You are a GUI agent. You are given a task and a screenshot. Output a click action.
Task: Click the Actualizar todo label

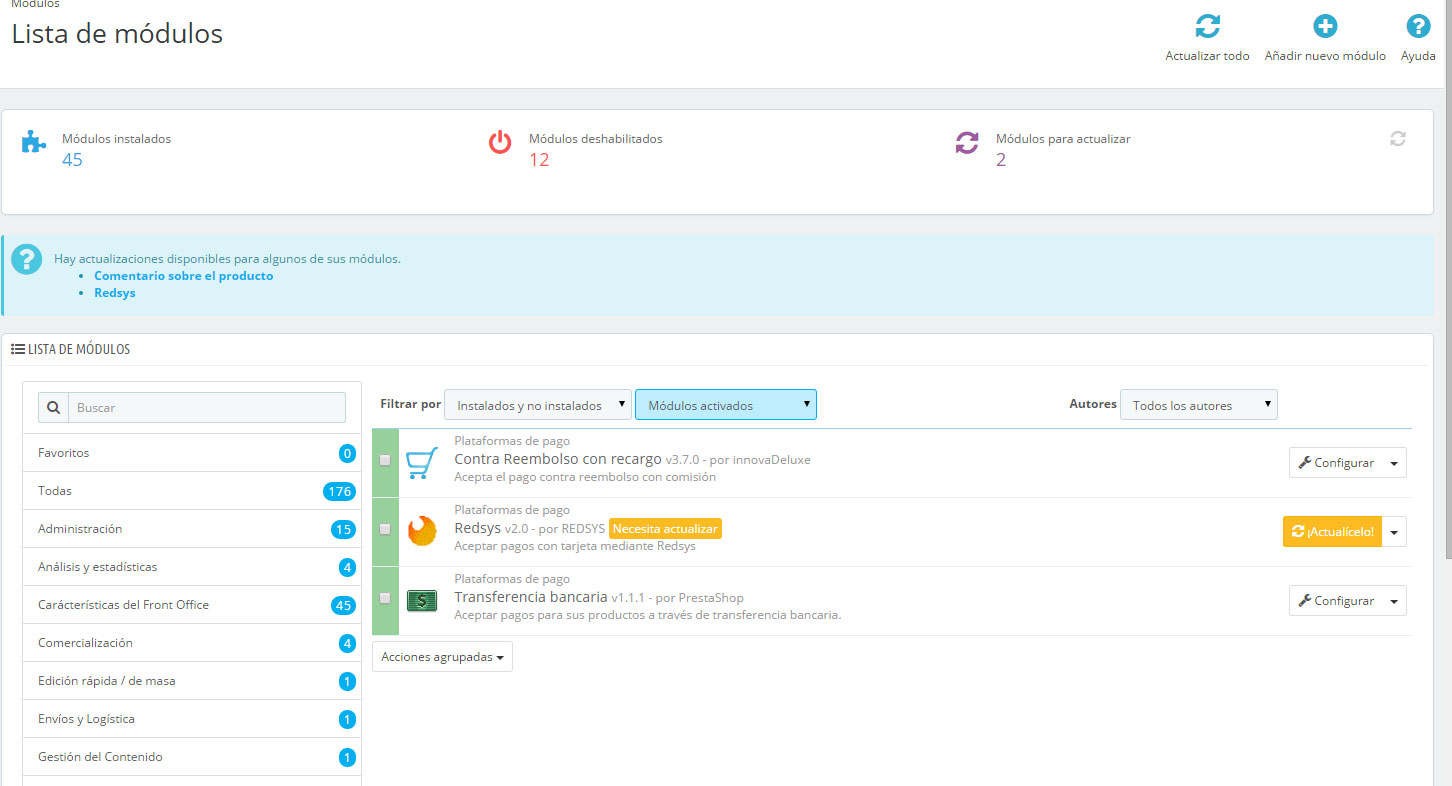[1207, 56]
